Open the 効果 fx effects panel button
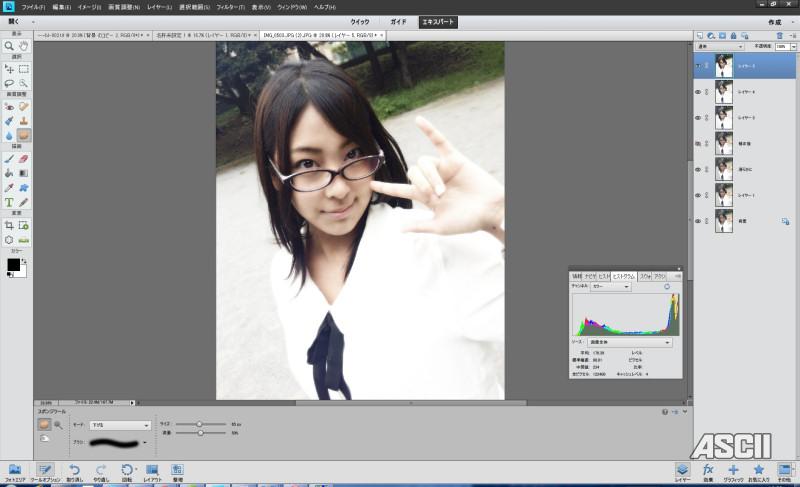 coord(708,473)
